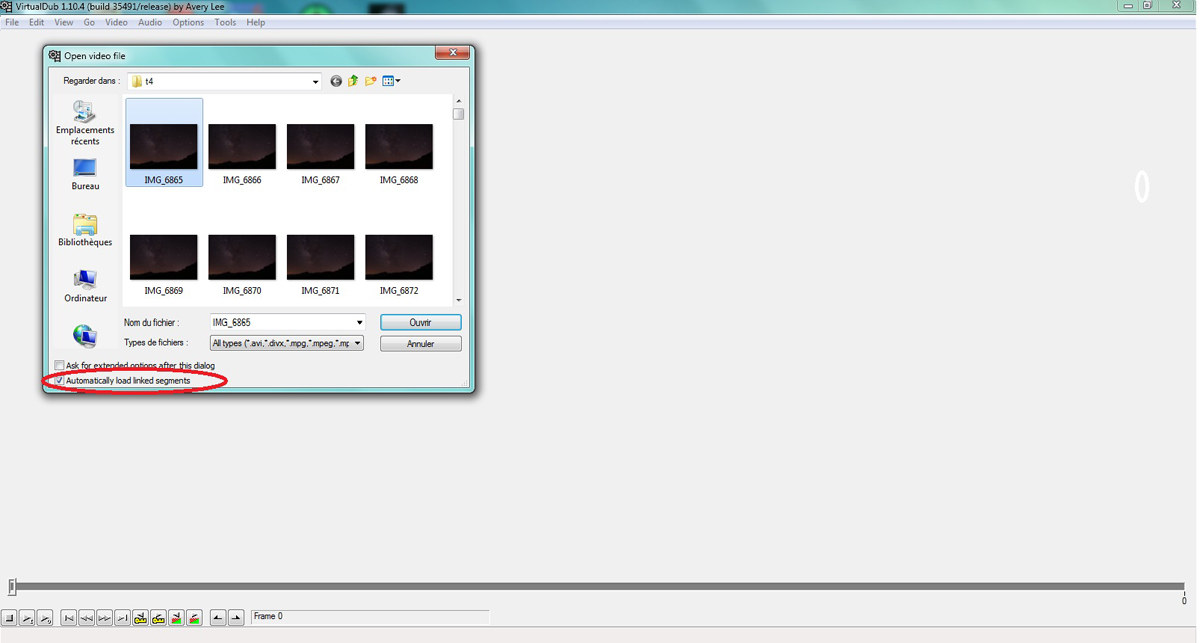
Task: Click the file list scroll up arrow
Action: (458, 100)
